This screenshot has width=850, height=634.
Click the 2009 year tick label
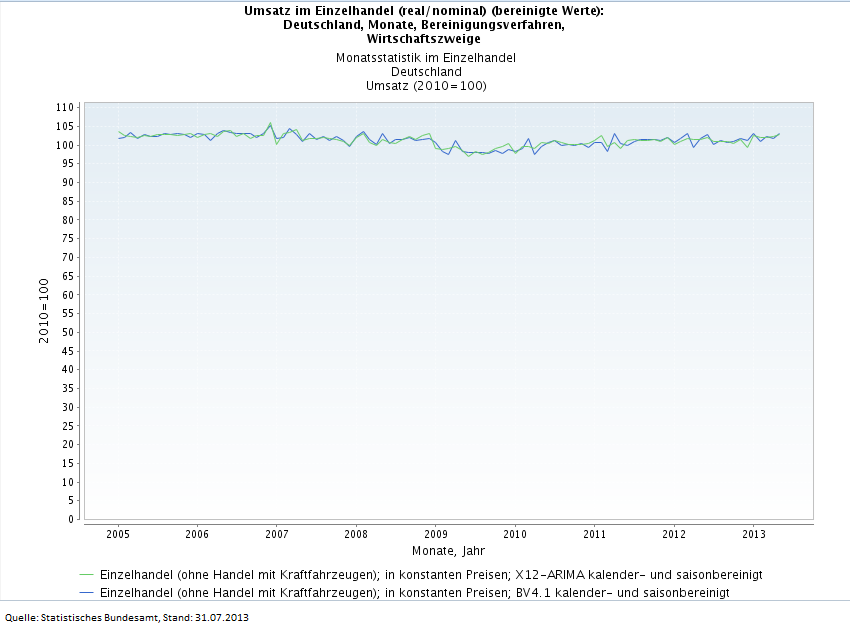pos(436,535)
